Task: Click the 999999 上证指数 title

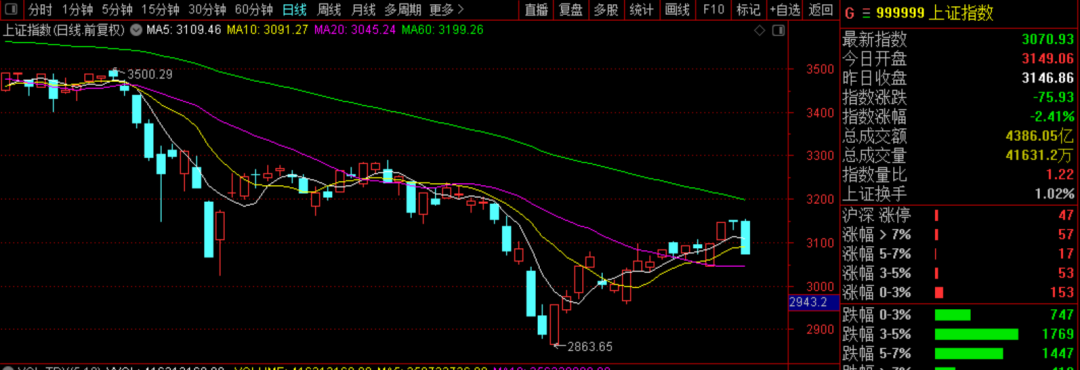Action: click(x=935, y=13)
